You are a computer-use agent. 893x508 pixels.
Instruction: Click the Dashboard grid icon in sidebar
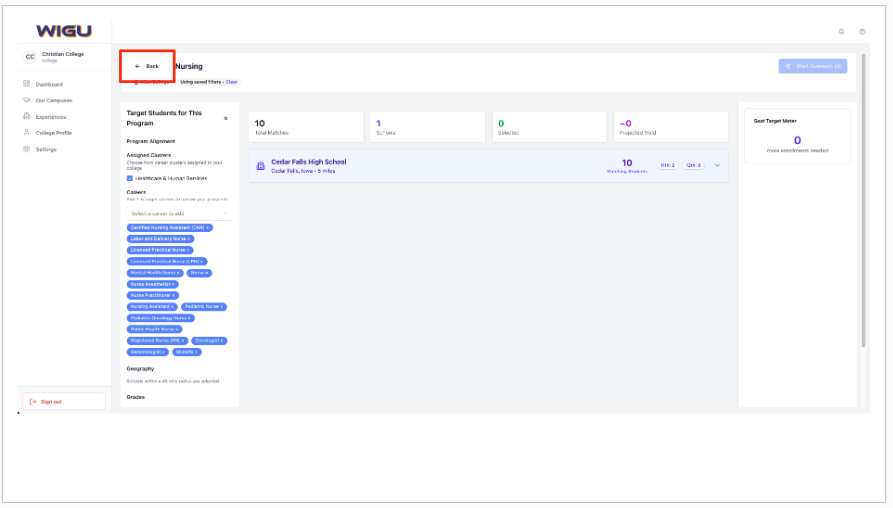click(x=26, y=84)
